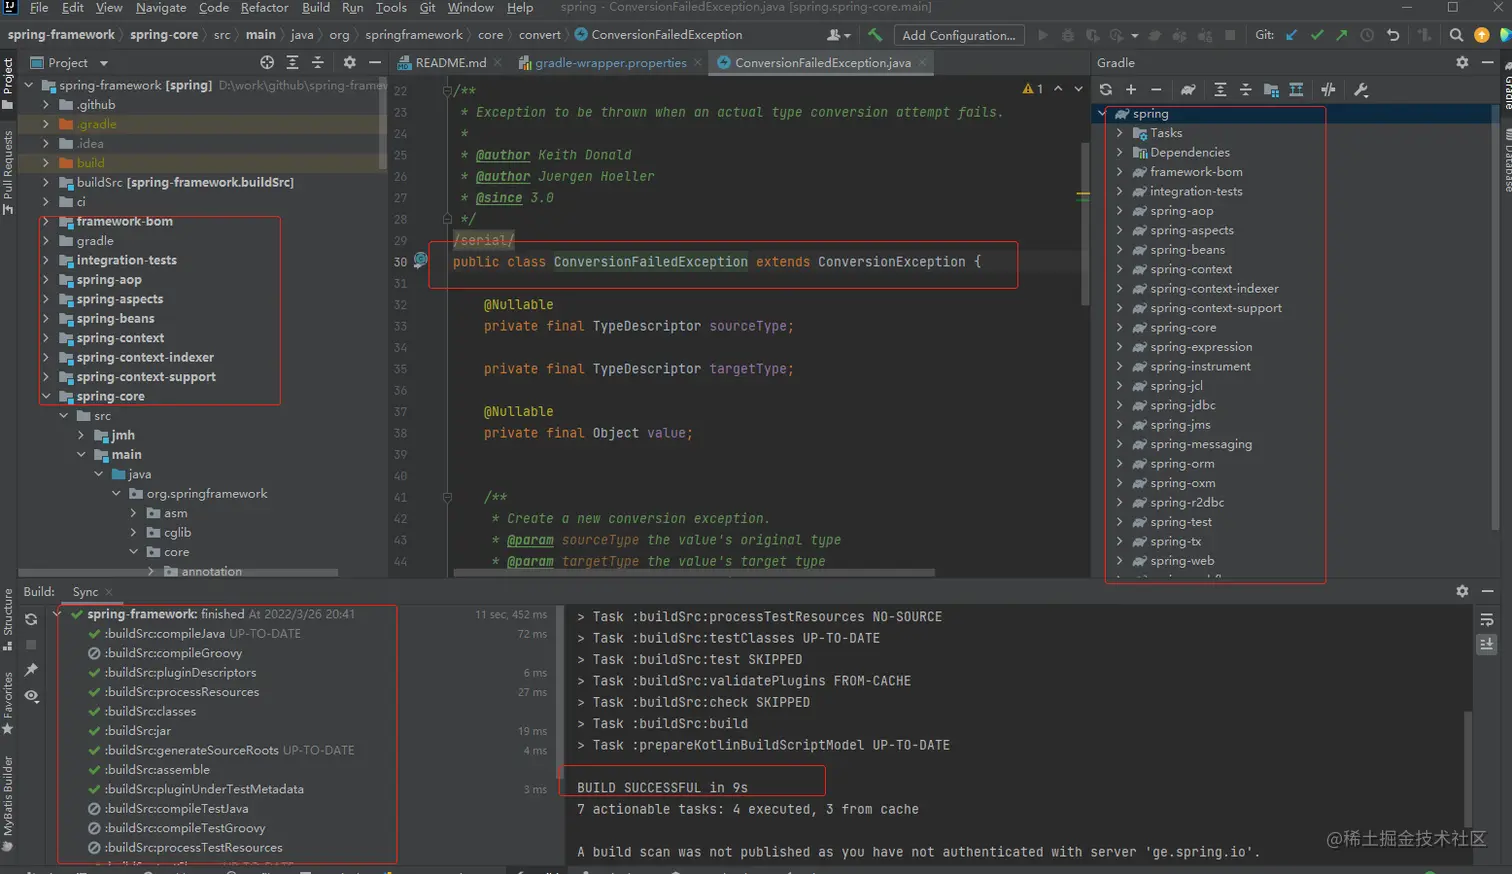
Task: Collapse all nodes in Gradle panel
Action: pos(1245,90)
